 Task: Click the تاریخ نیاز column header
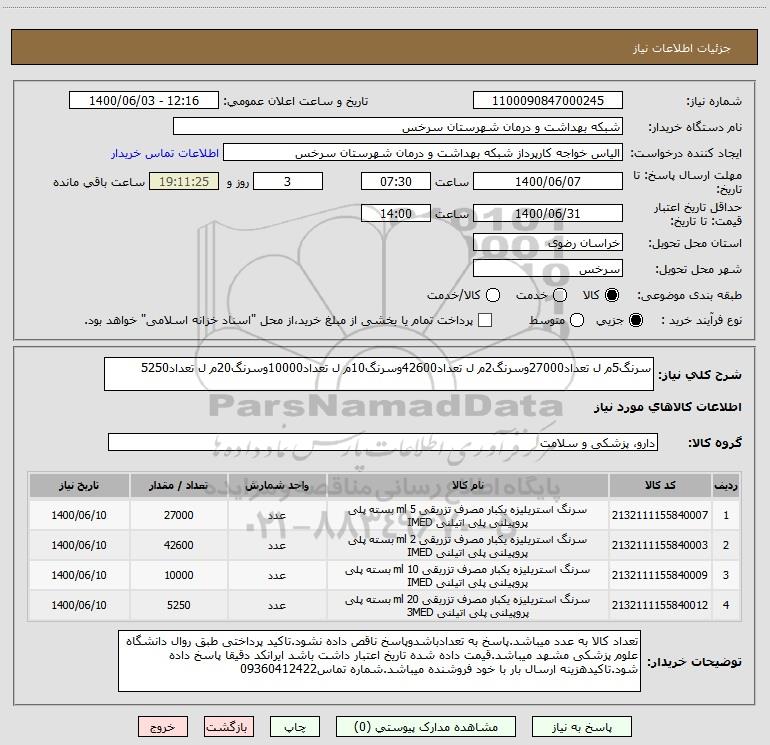coord(79,486)
